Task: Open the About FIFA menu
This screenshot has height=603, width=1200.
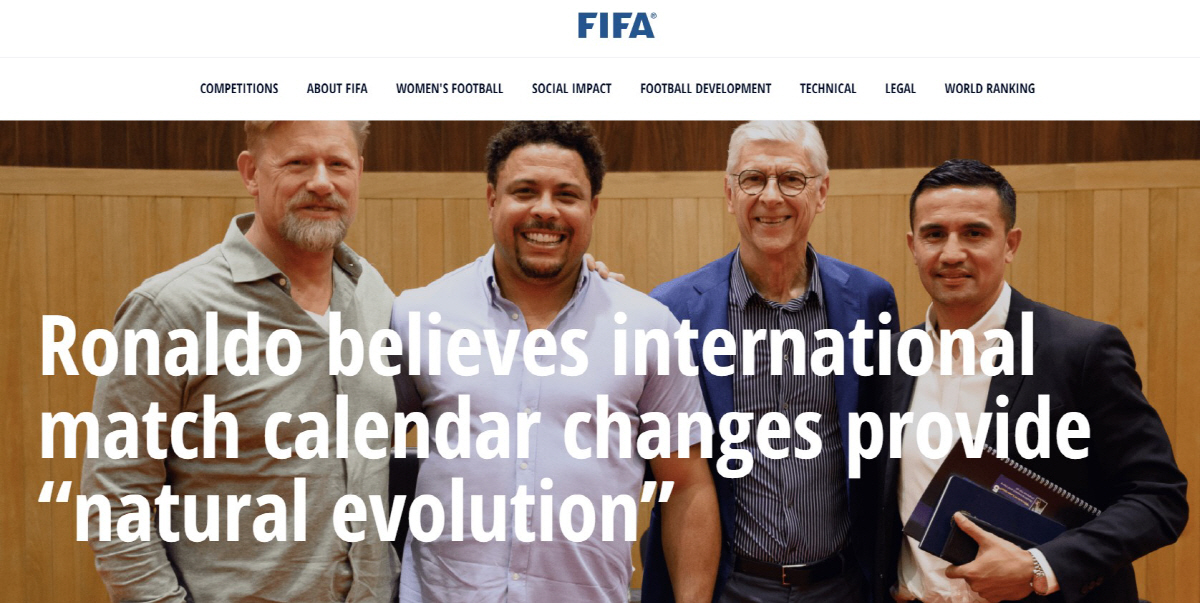Action: (337, 89)
